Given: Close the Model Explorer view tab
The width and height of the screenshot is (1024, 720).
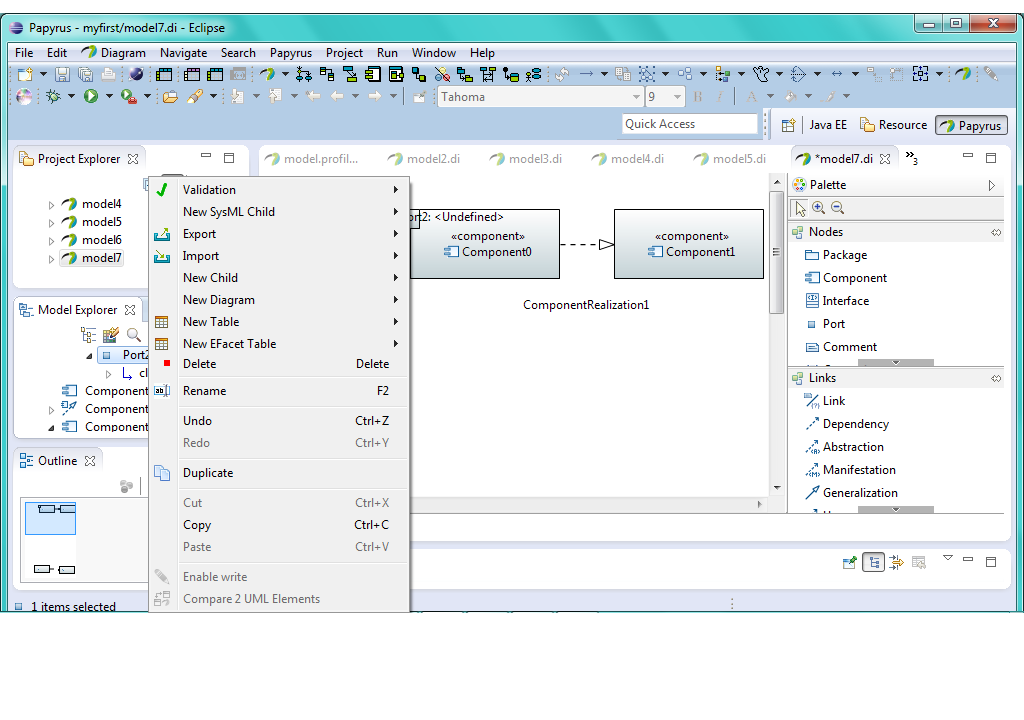Looking at the screenshot, I should [130, 310].
